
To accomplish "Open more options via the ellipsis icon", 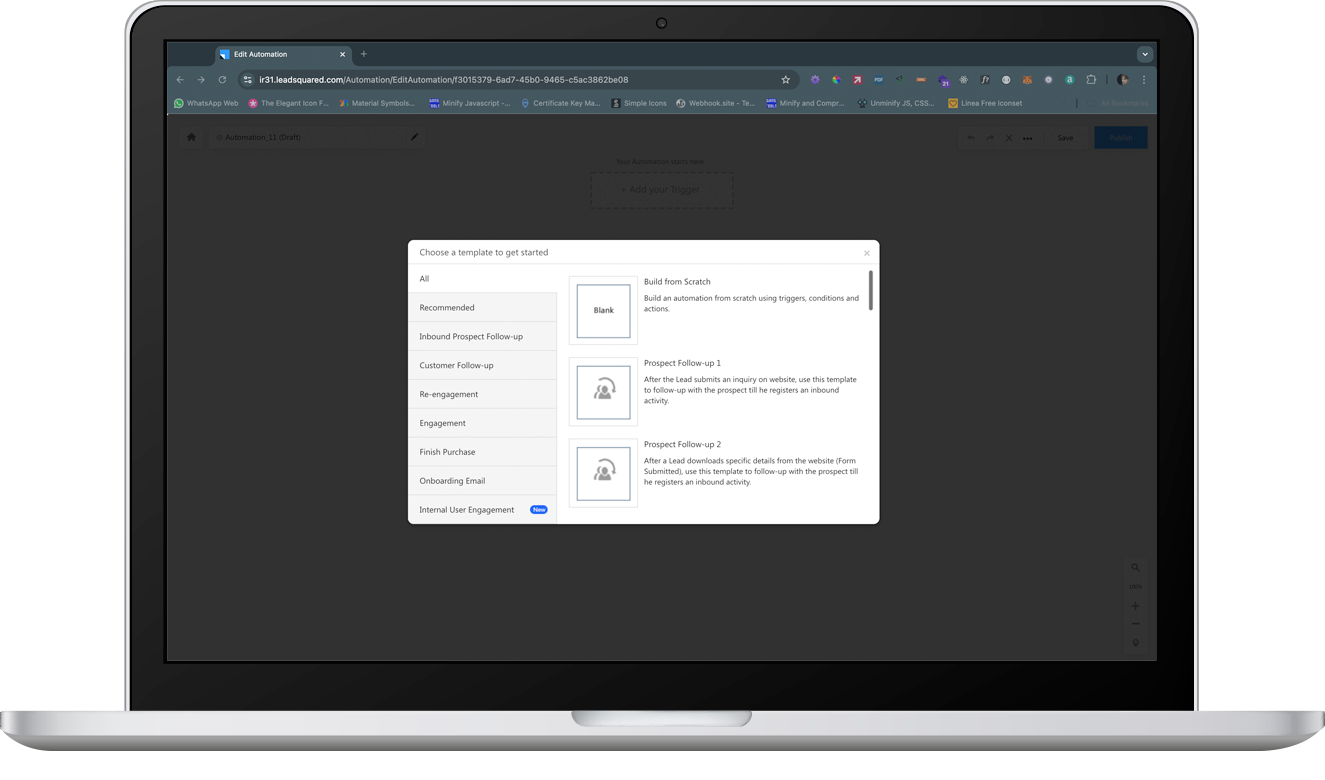I will tap(1027, 138).
